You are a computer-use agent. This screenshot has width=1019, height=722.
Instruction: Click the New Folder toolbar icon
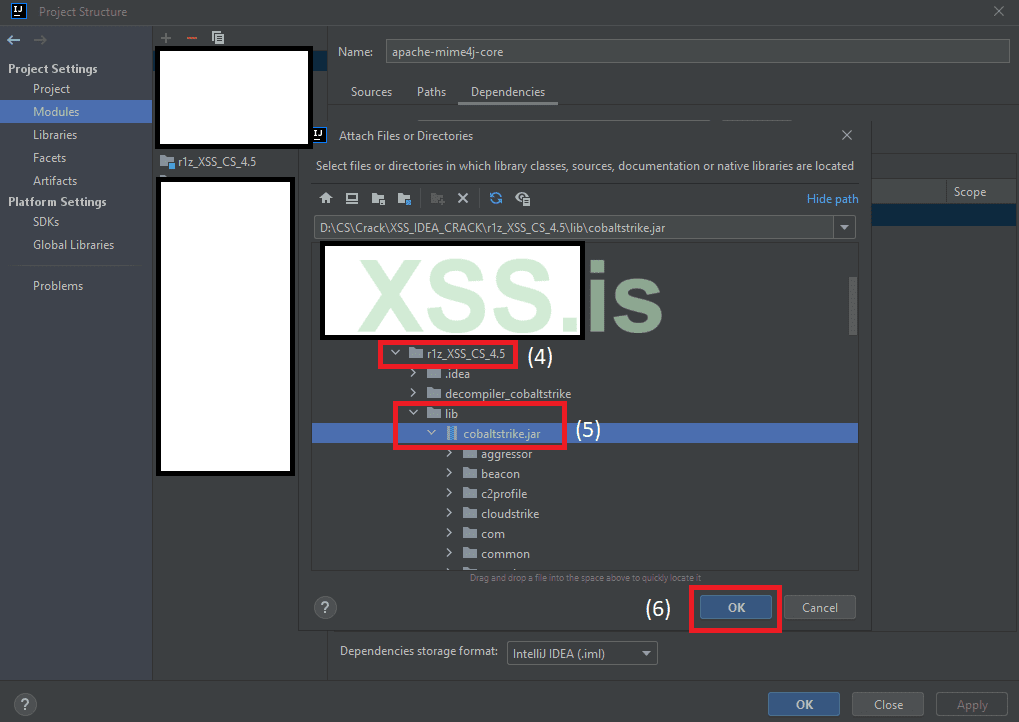click(437, 198)
